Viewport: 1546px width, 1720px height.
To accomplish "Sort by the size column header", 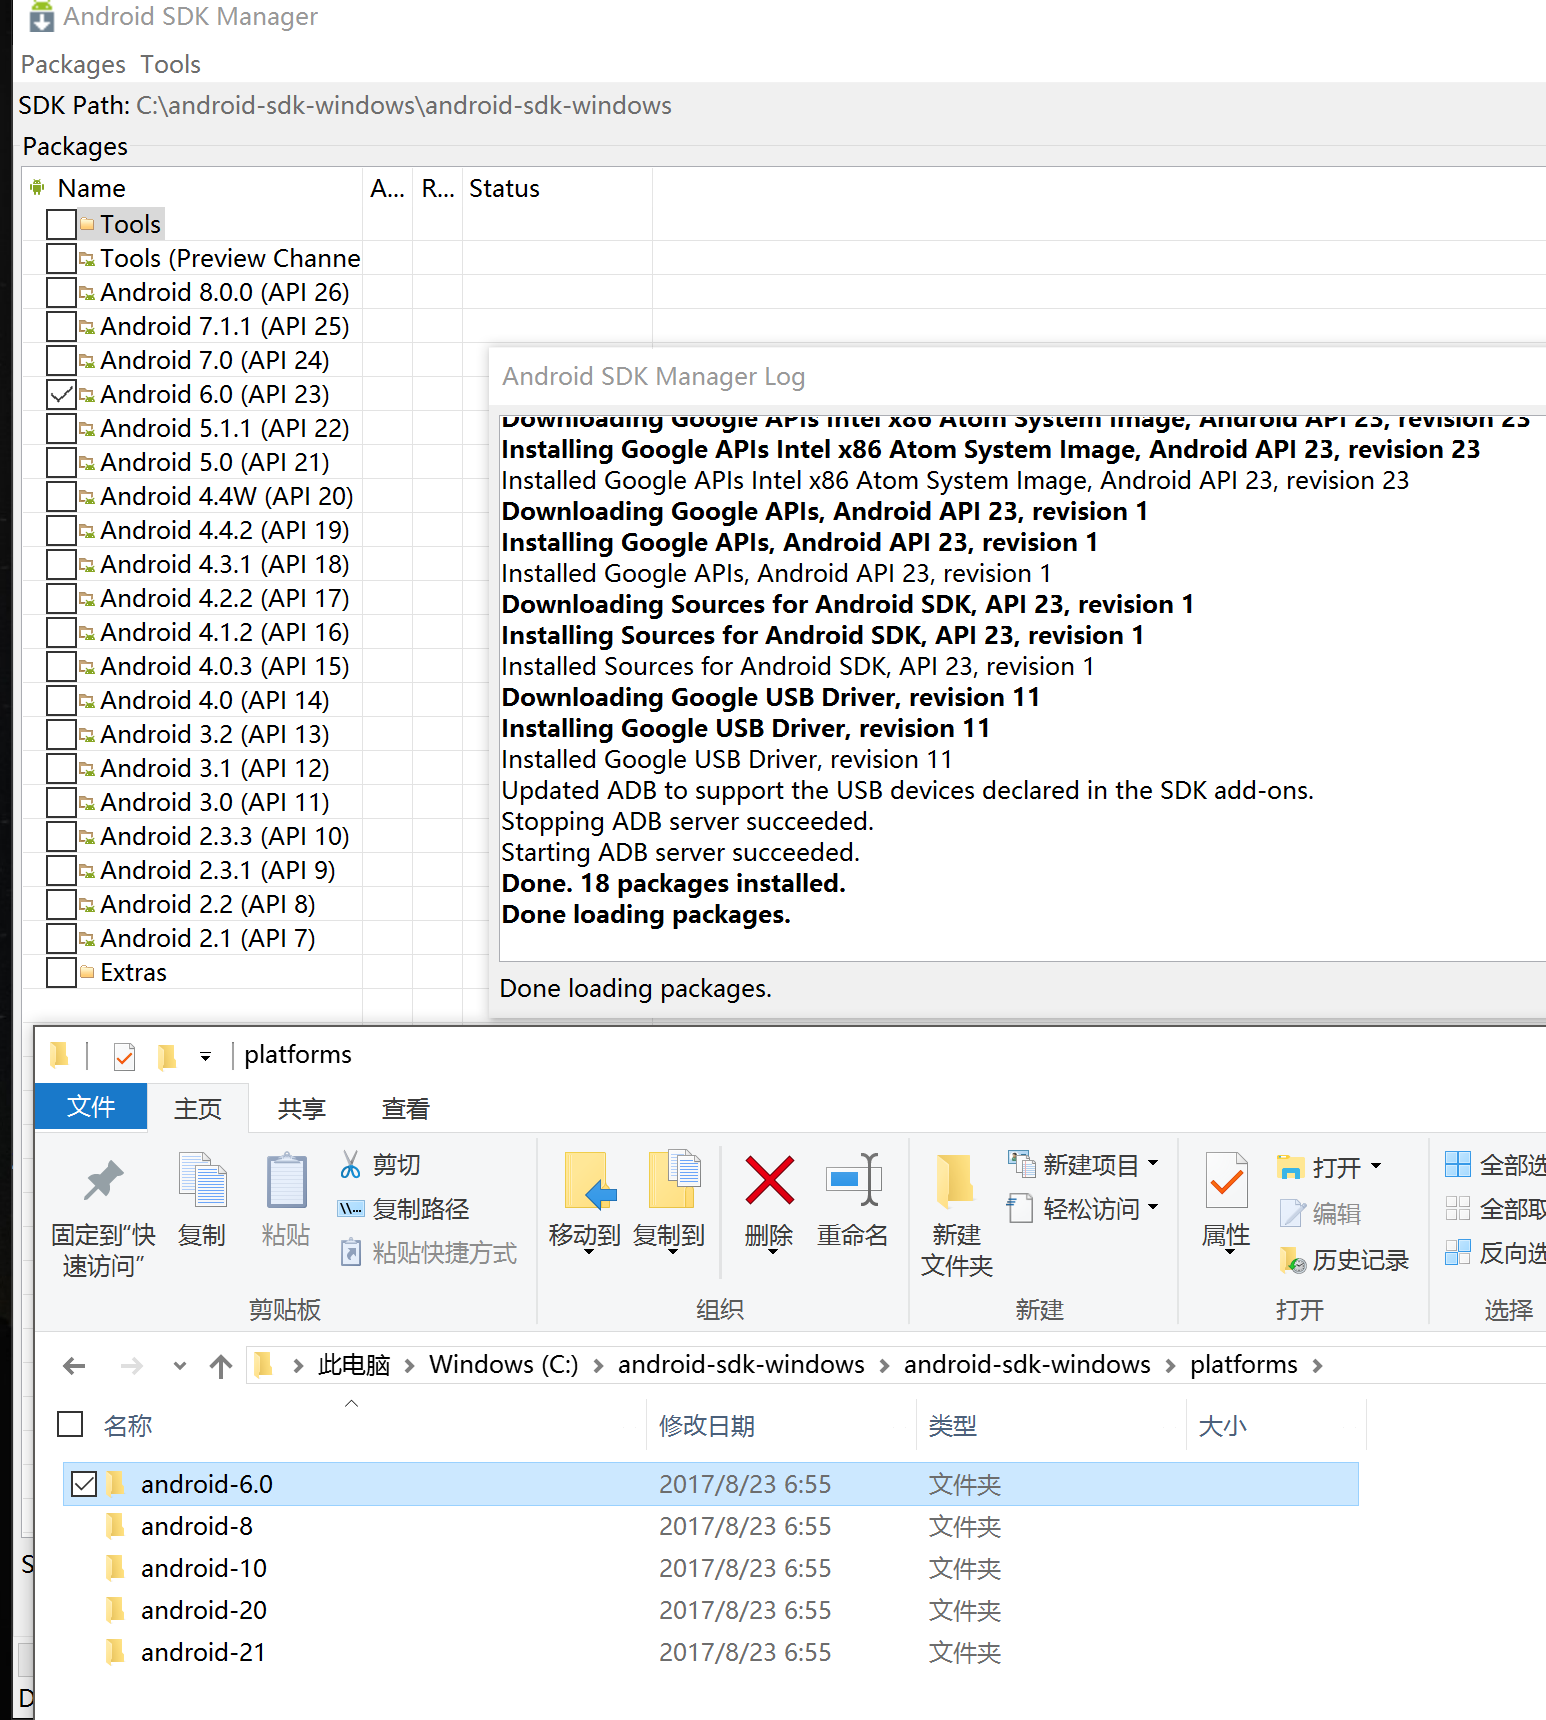I will click(1222, 1425).
